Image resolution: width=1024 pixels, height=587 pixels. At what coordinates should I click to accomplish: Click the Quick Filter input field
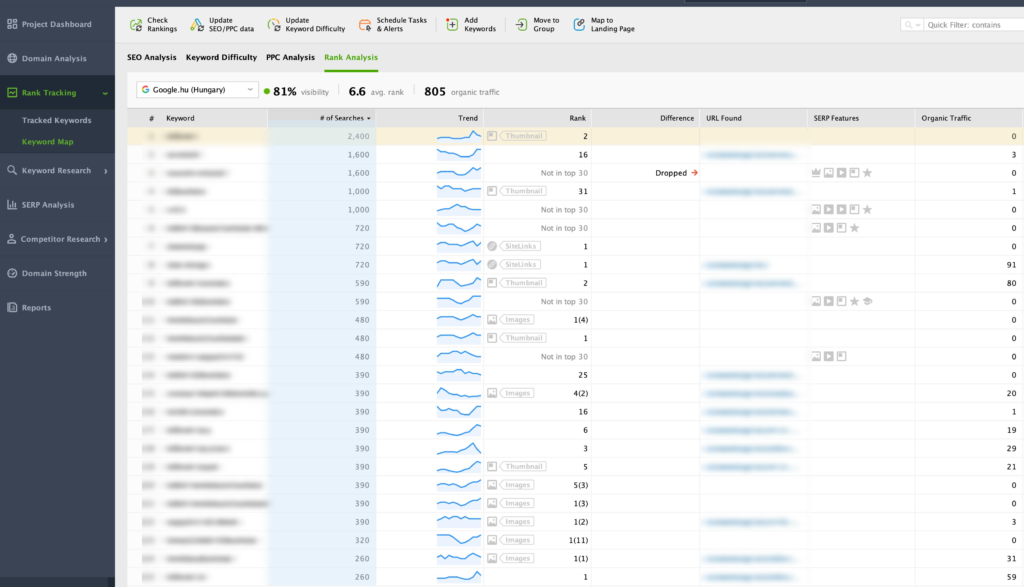974,25
